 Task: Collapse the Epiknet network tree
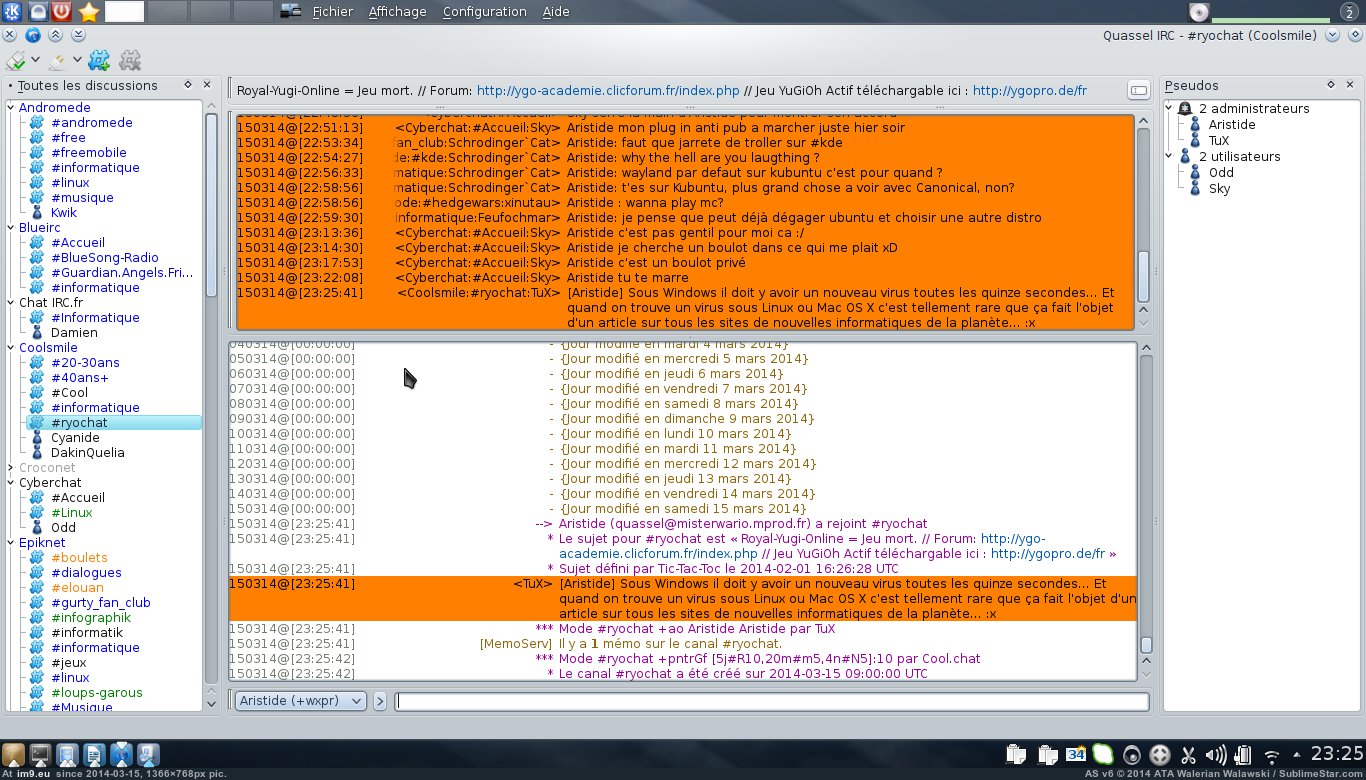point(11,543)
